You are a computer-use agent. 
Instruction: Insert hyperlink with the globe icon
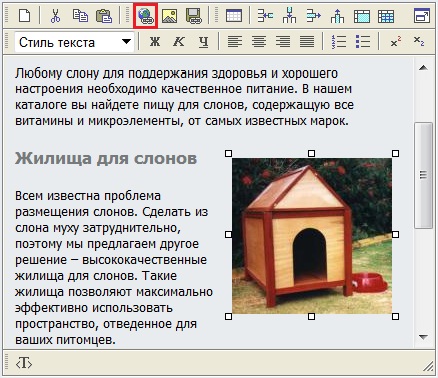(x=145, y=15)
